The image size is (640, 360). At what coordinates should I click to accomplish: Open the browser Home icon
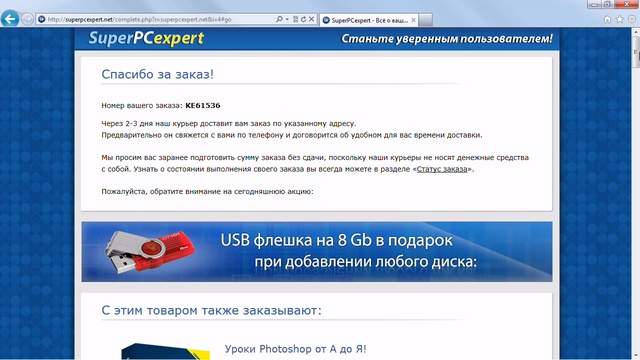tap(607, 19)
